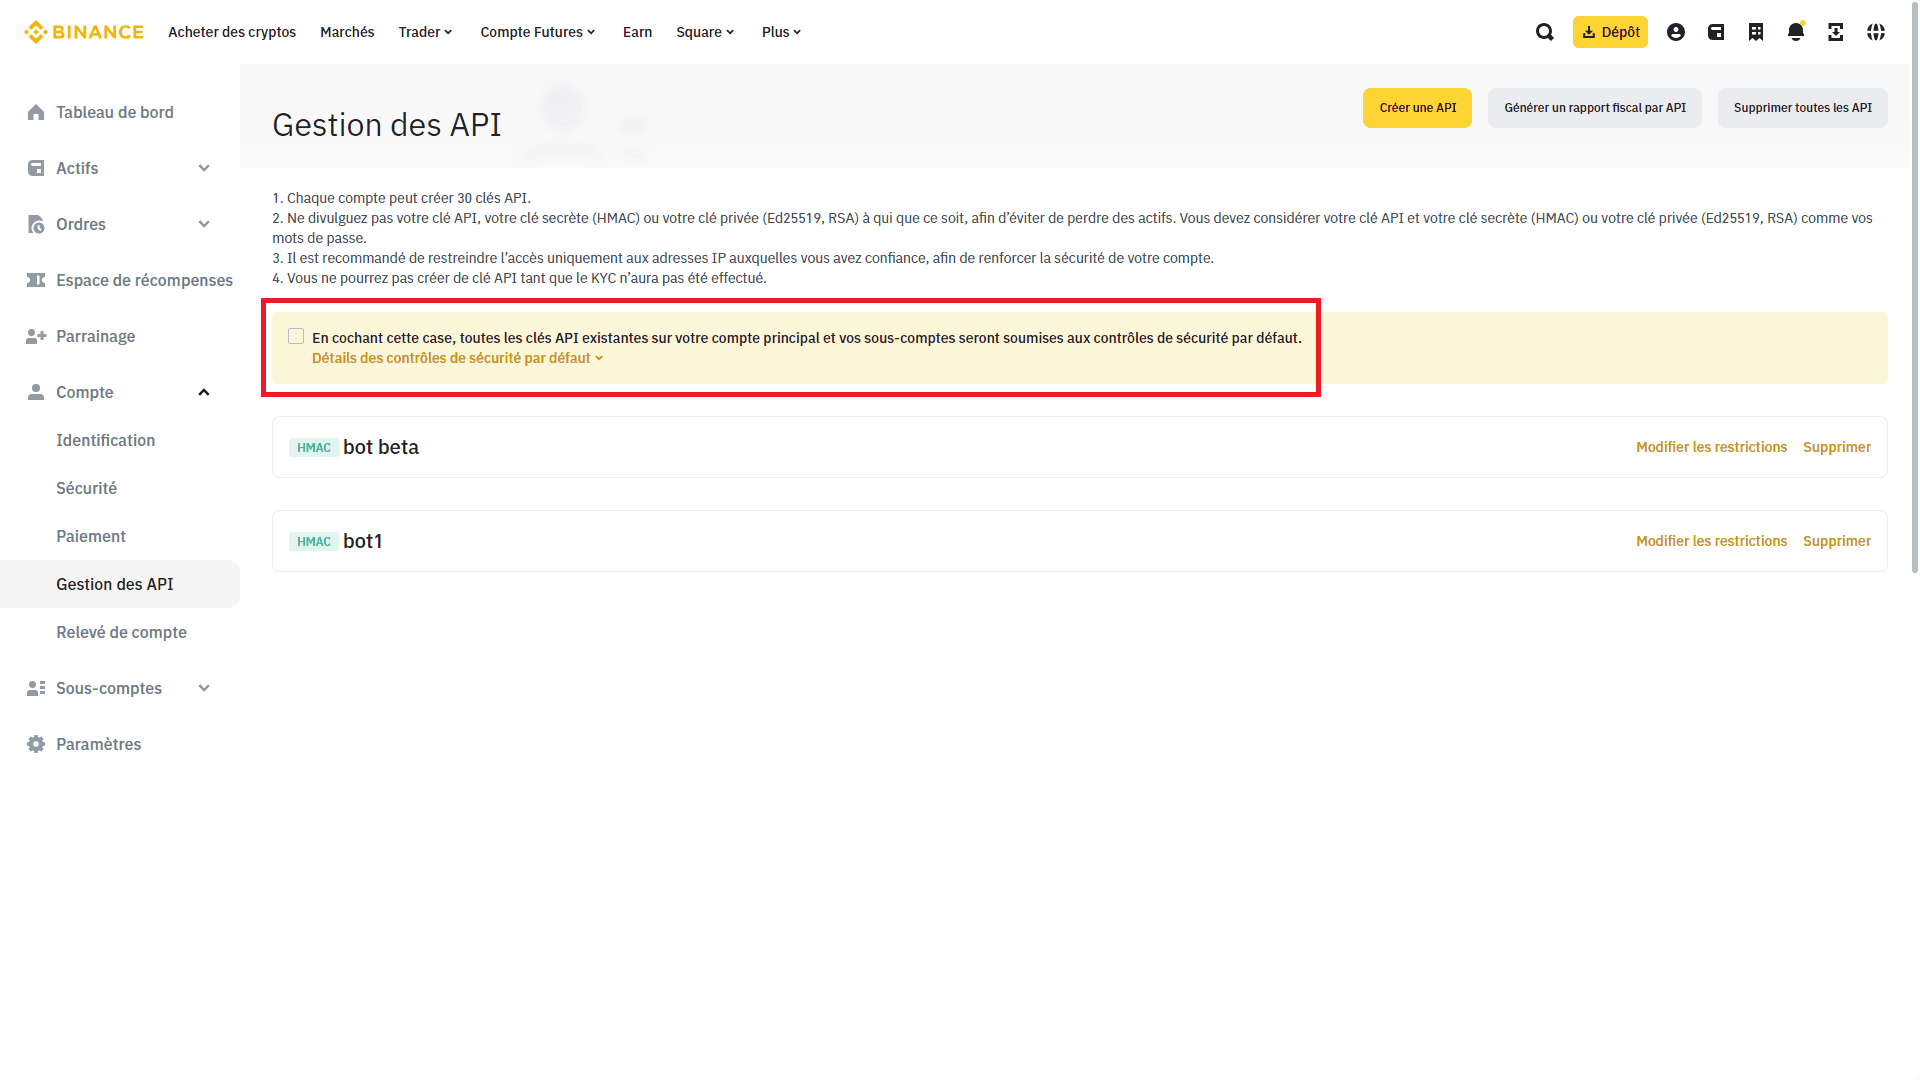Delete the bot1 API key
Viewport: 1920px width, 1080px height.
pyautogui.click(x=1837, y=541)
